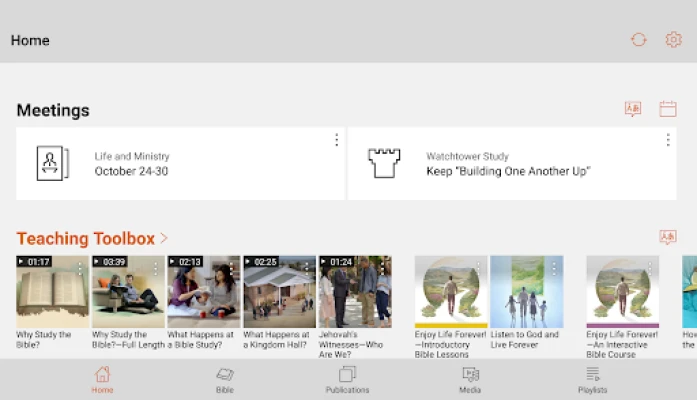Open the Teaching Toolbox heading link
Screen dimensions: 697x400
[85, 239]
